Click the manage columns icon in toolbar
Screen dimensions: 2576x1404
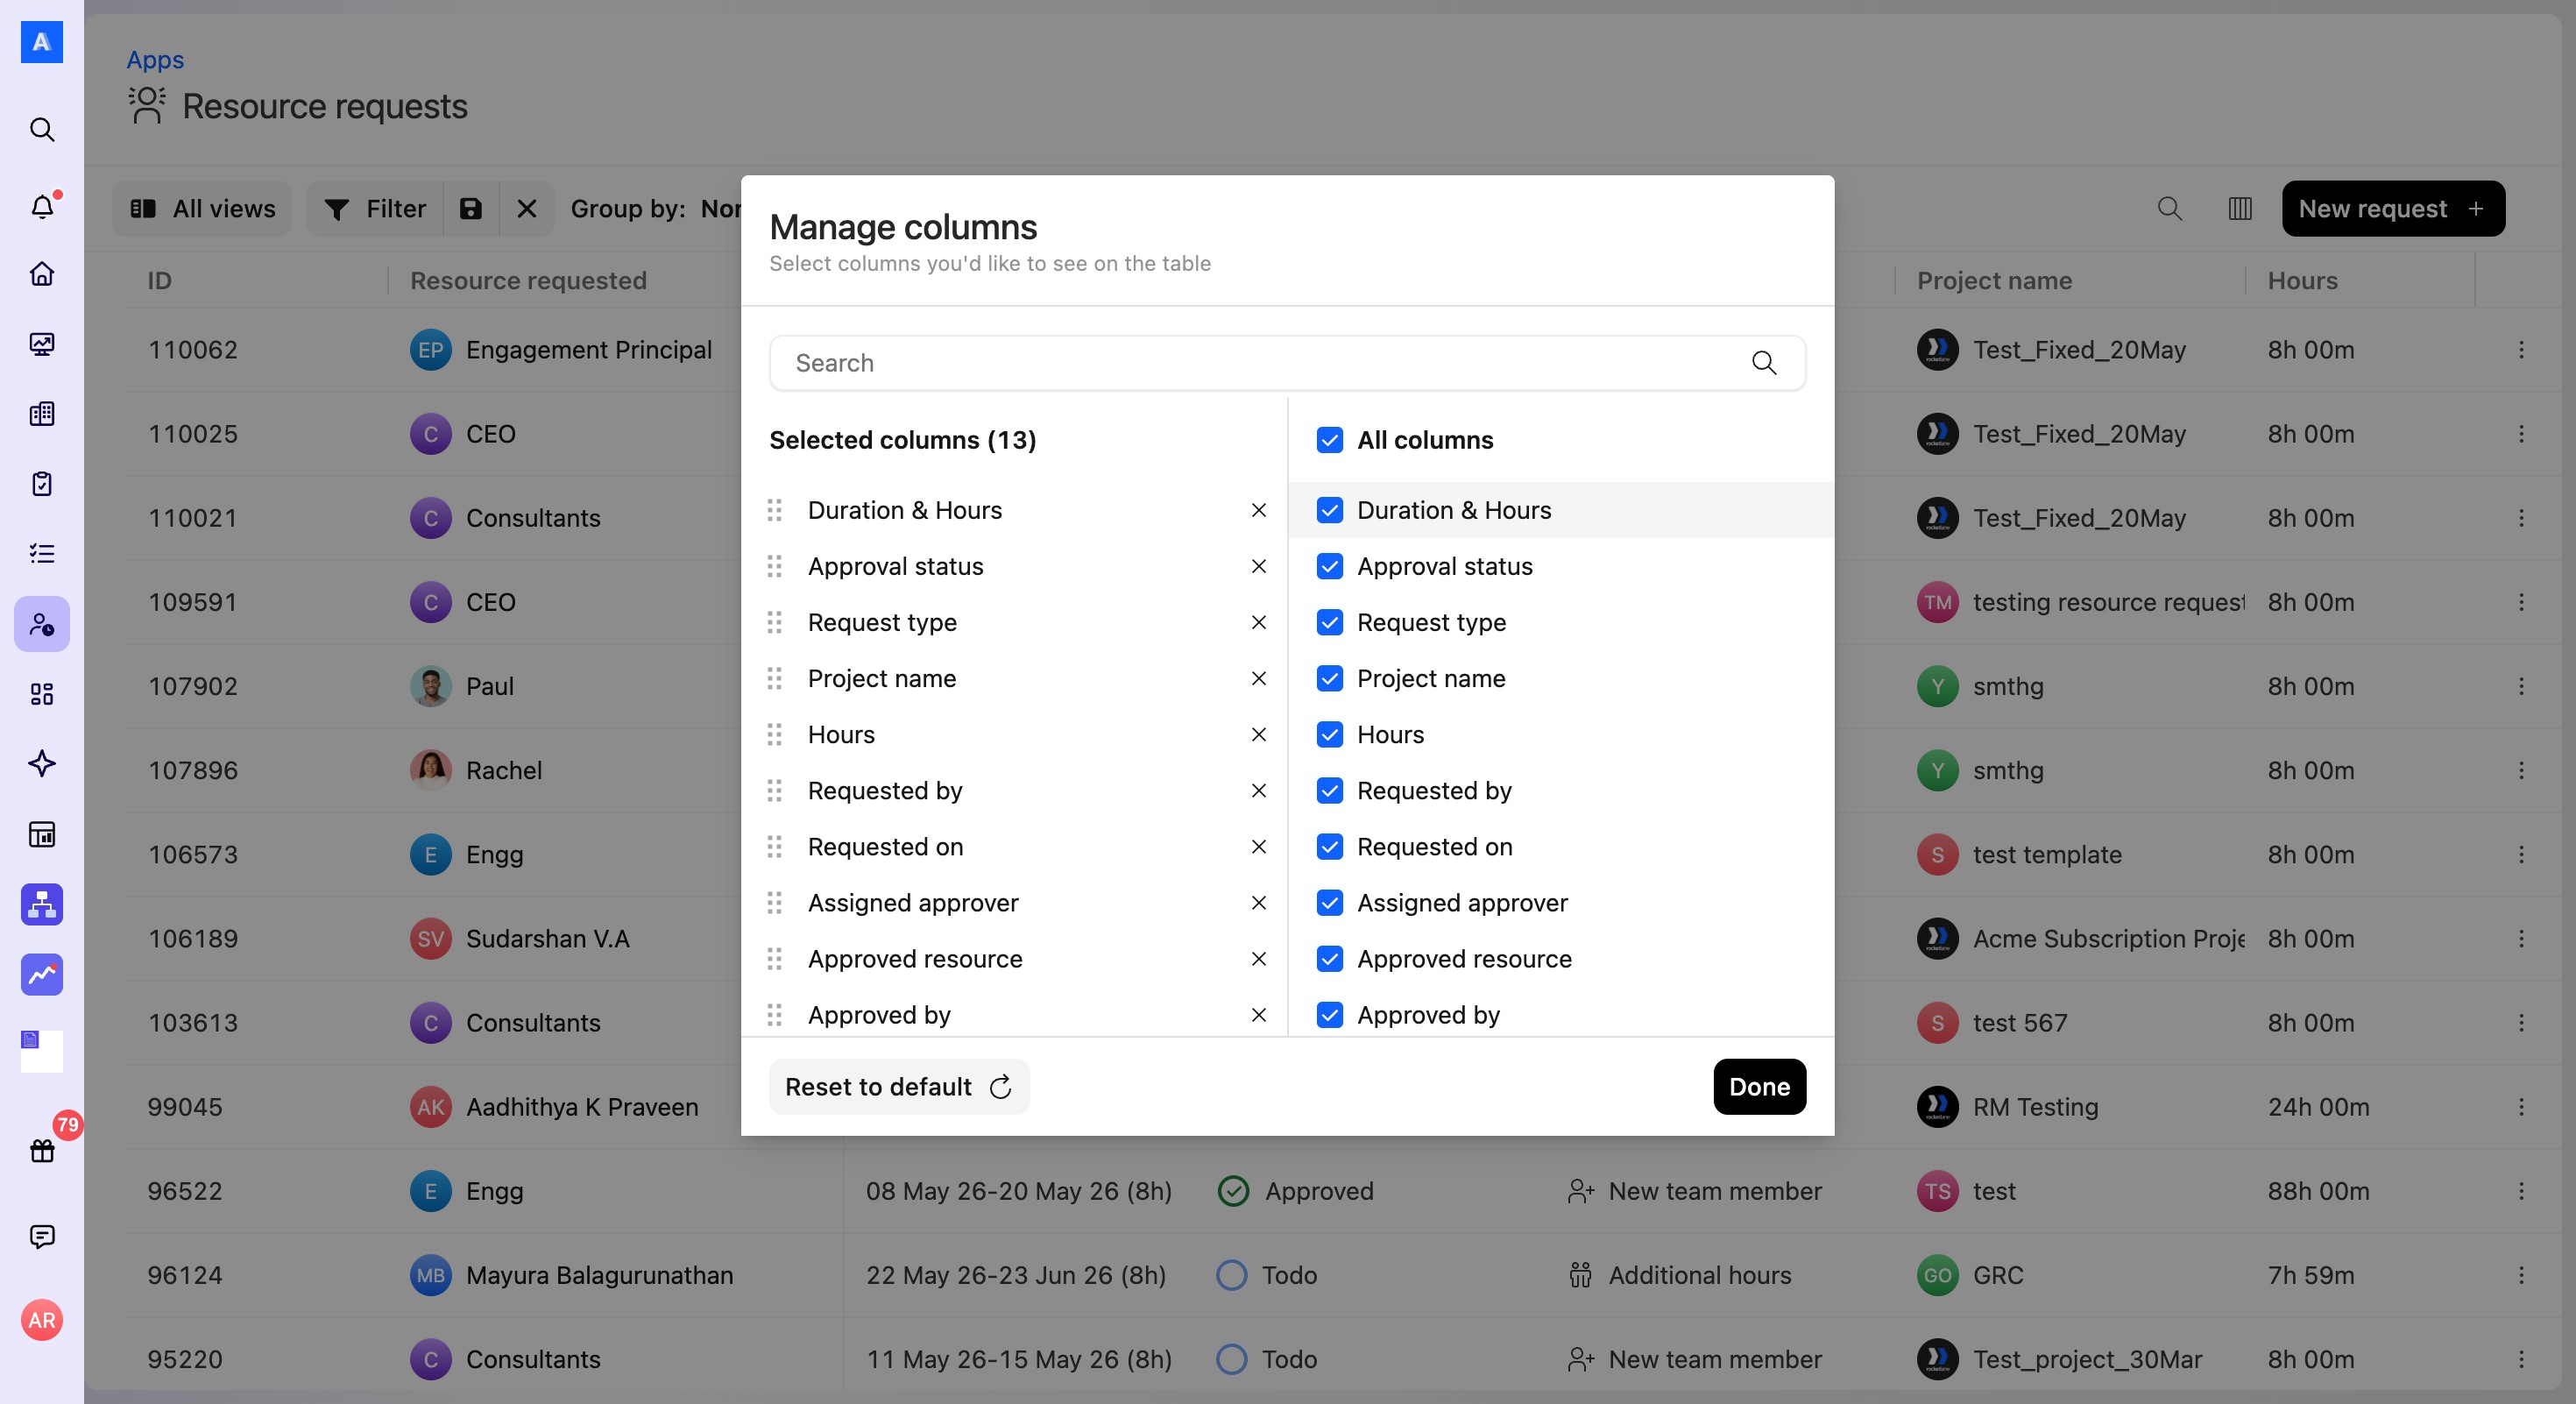coord(2240,208)
